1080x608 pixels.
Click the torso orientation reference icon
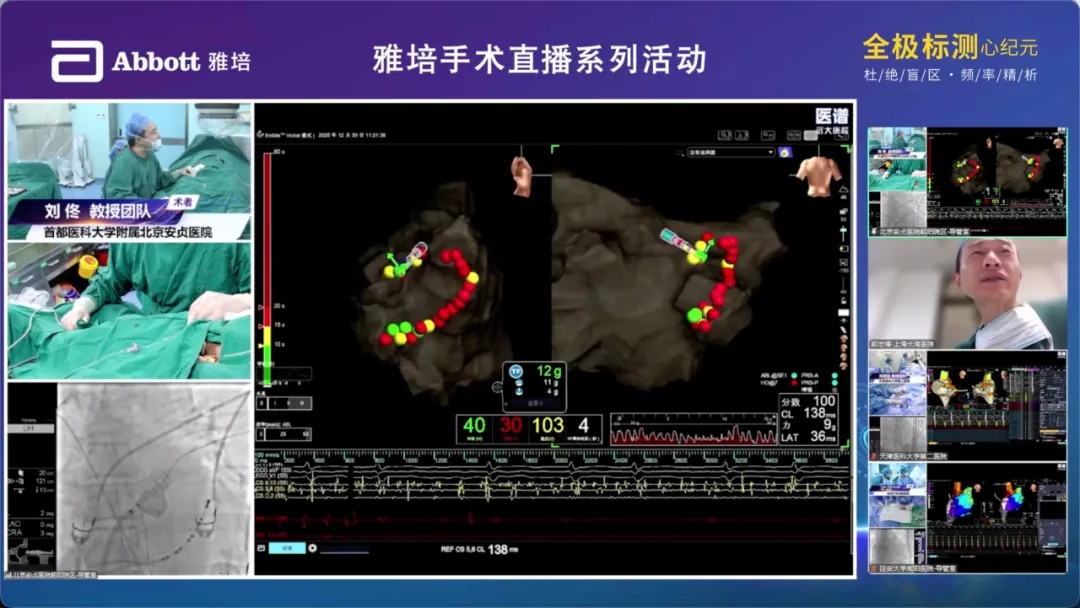click(816, 175)
